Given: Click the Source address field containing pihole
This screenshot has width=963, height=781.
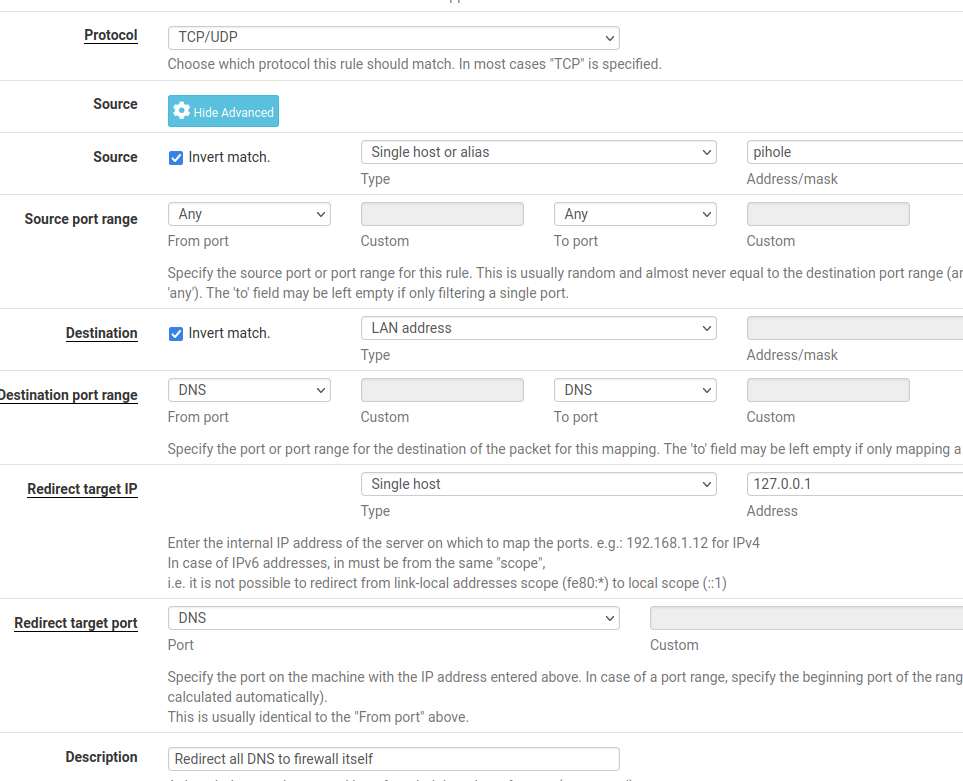Looking at the screenshot, I should pyautogui.click(x=853, y=152).
